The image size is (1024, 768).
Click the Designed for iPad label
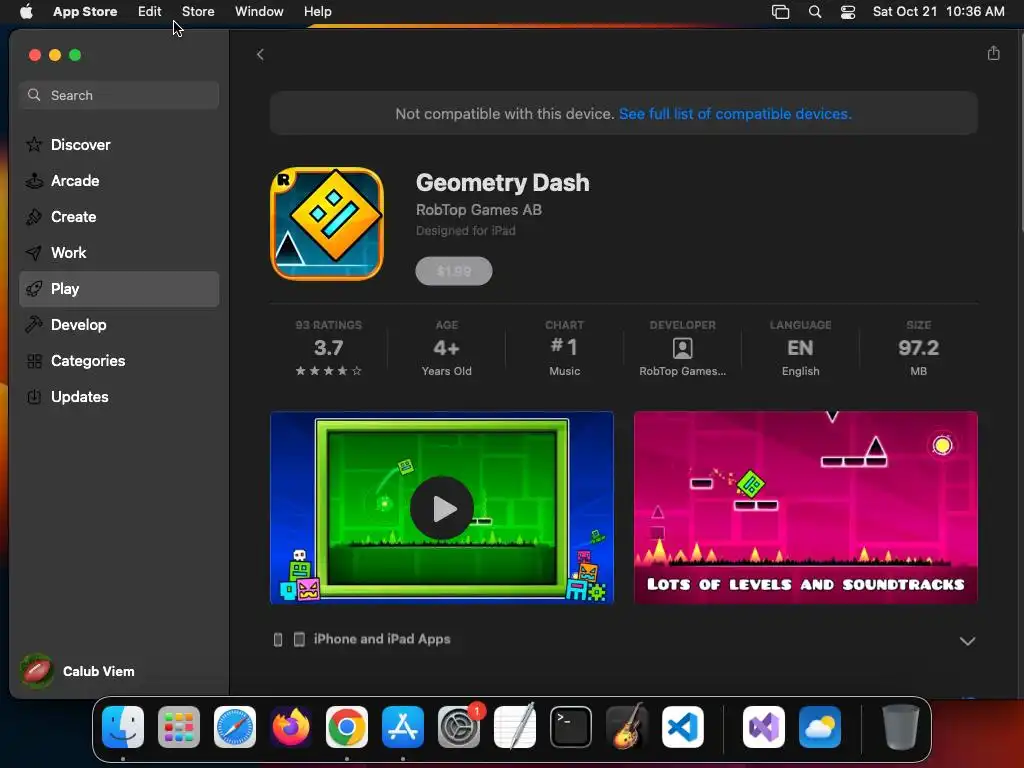click(466, 231)
